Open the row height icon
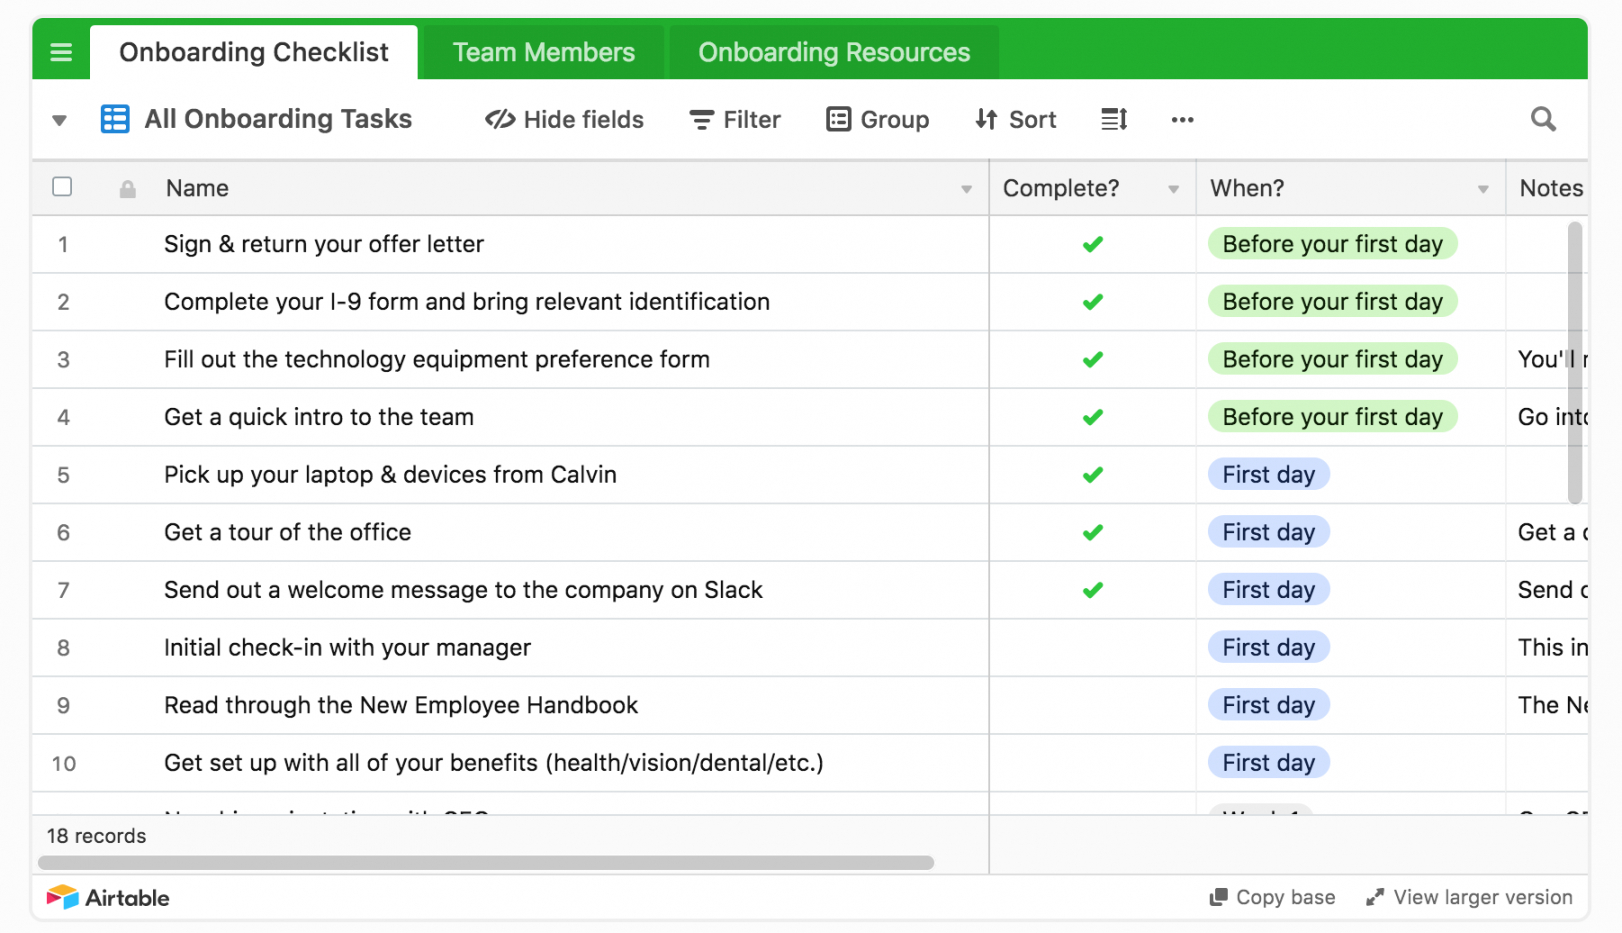1622x933 pixels. [1114, 119]
